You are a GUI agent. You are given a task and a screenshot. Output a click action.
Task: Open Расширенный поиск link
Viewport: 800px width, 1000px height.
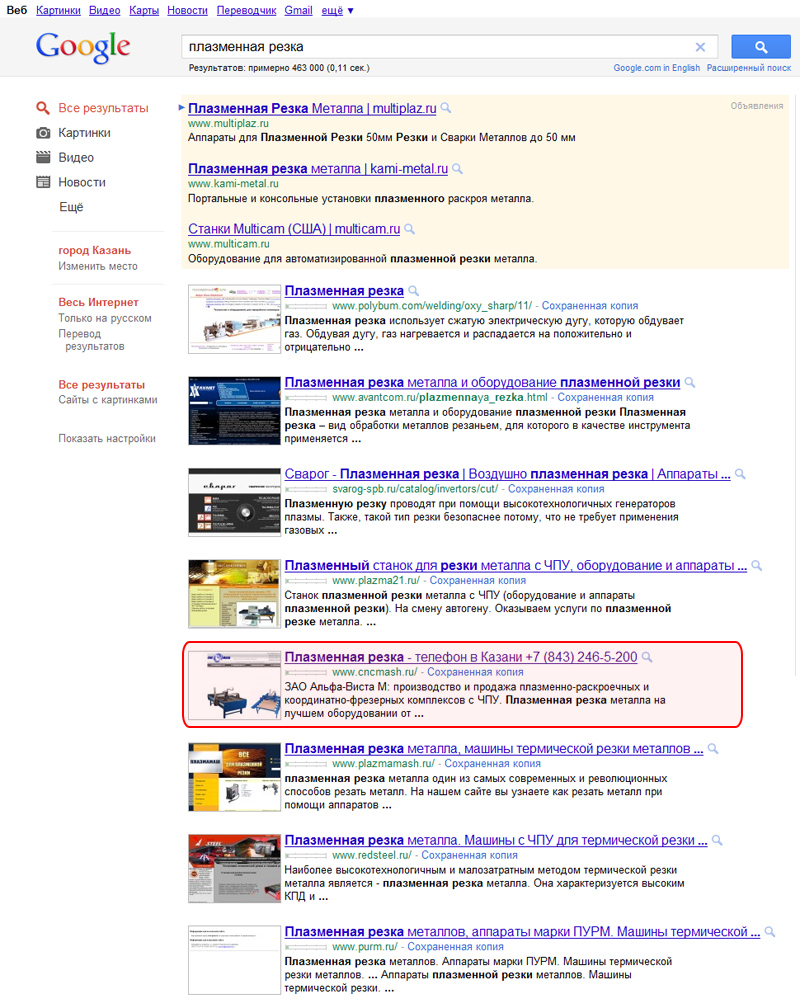pos(748,68)
